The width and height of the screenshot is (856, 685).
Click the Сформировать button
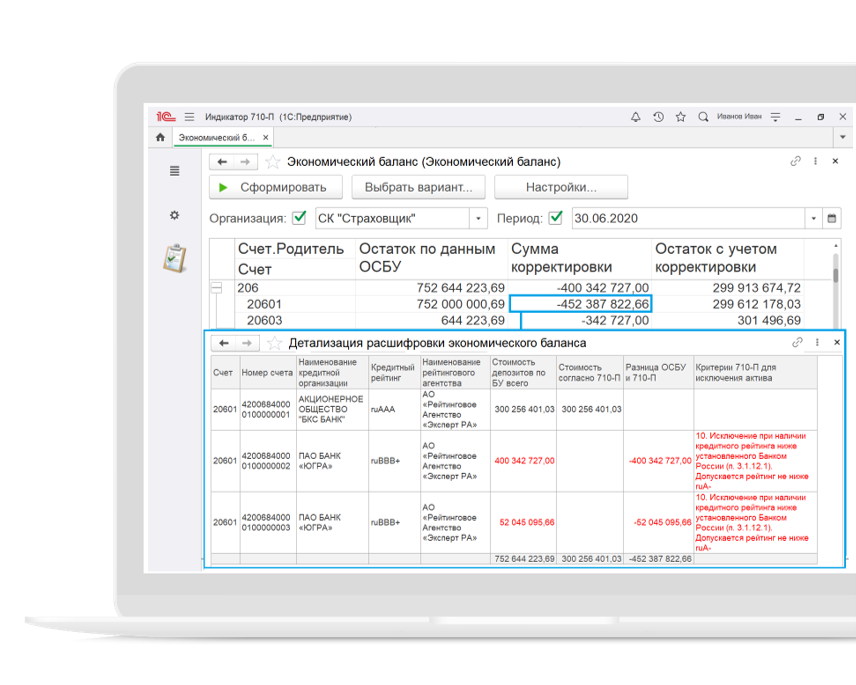[x=276, y=187]
